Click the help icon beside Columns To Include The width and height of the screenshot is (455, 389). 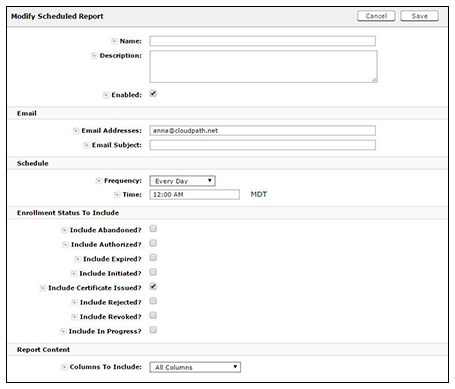pos(64,367)
